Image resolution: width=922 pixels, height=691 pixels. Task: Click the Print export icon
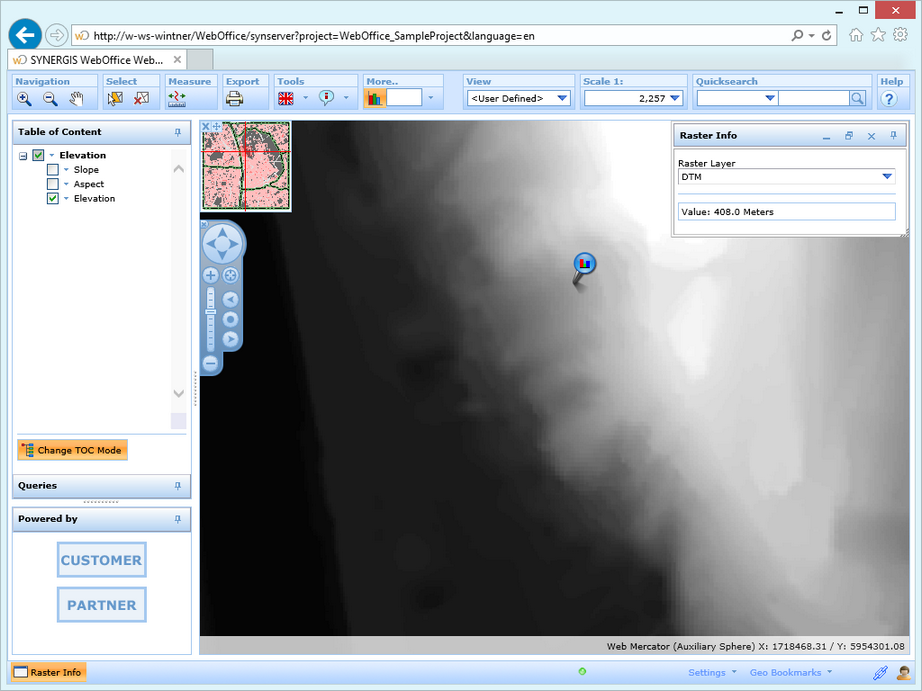(x=234, y=99)
